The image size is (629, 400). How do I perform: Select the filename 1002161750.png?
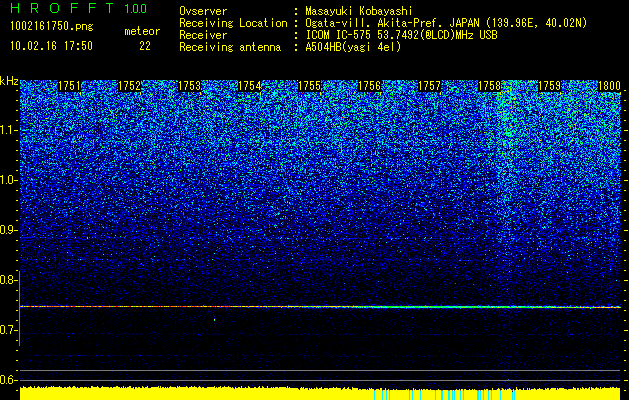point(52,27)
